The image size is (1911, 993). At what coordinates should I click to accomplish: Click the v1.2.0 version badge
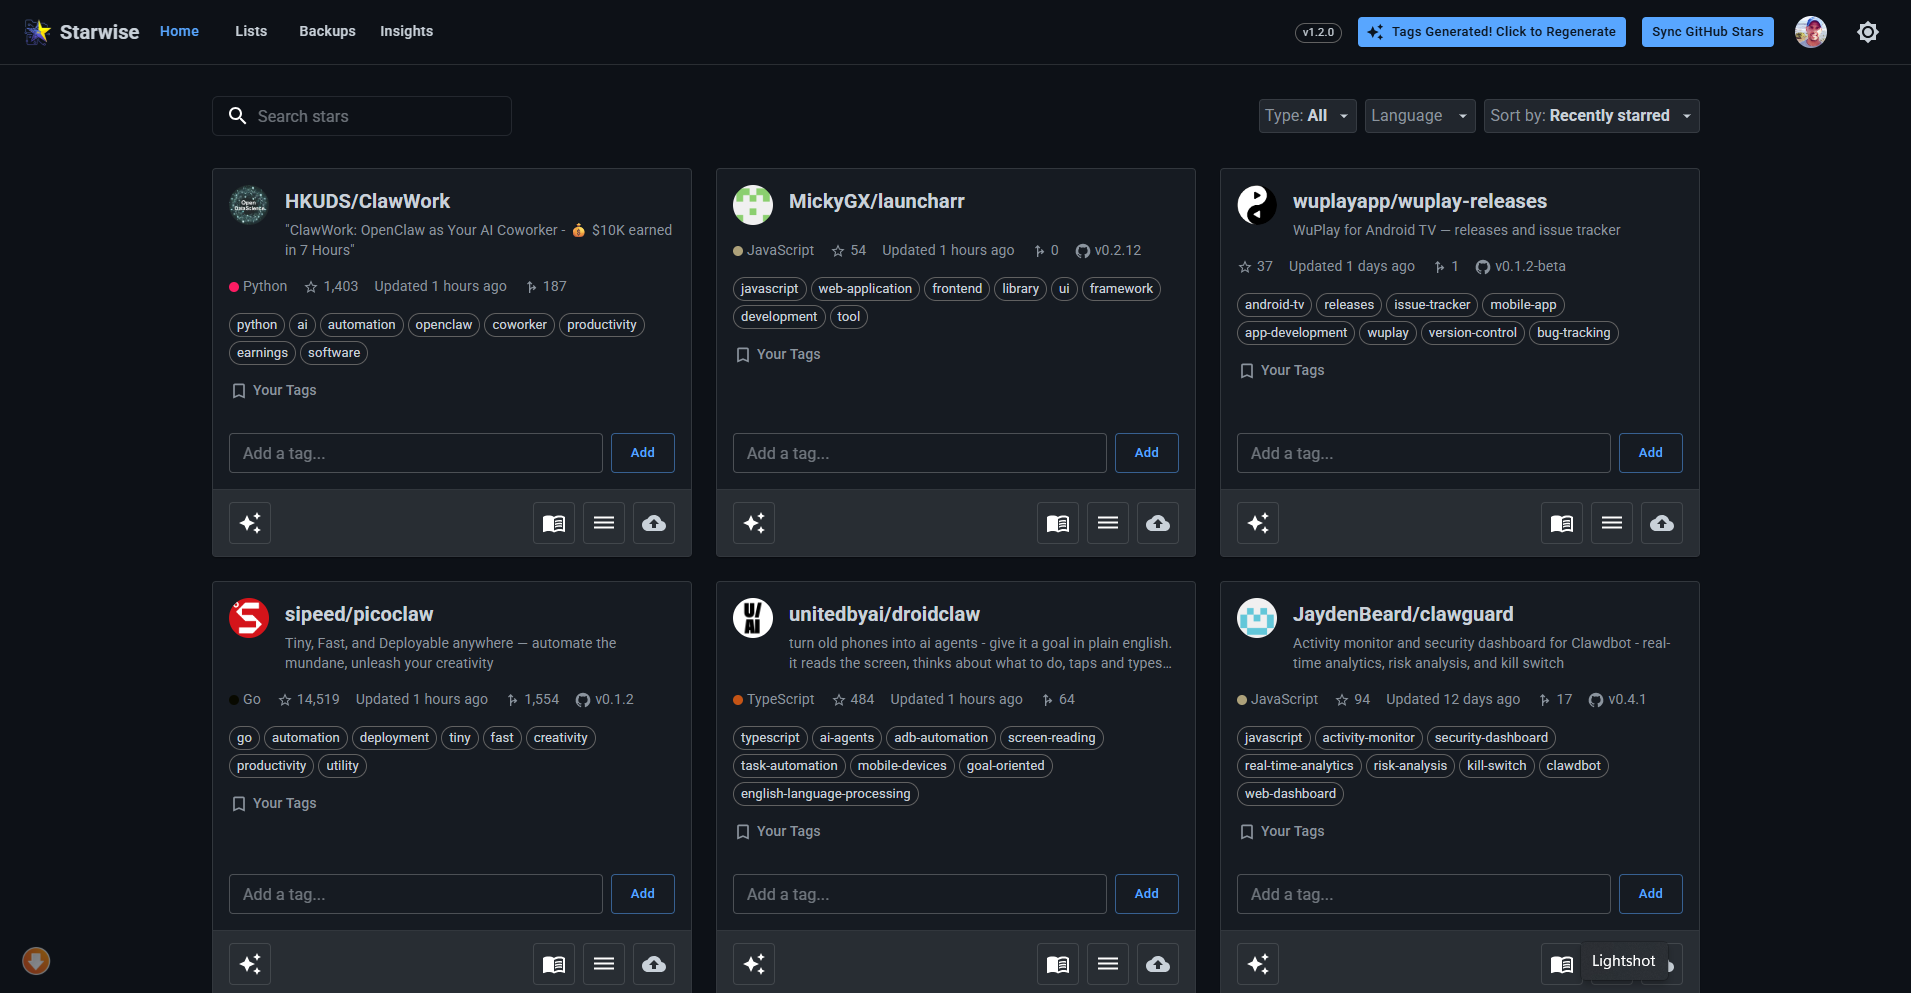[1318, 32]
